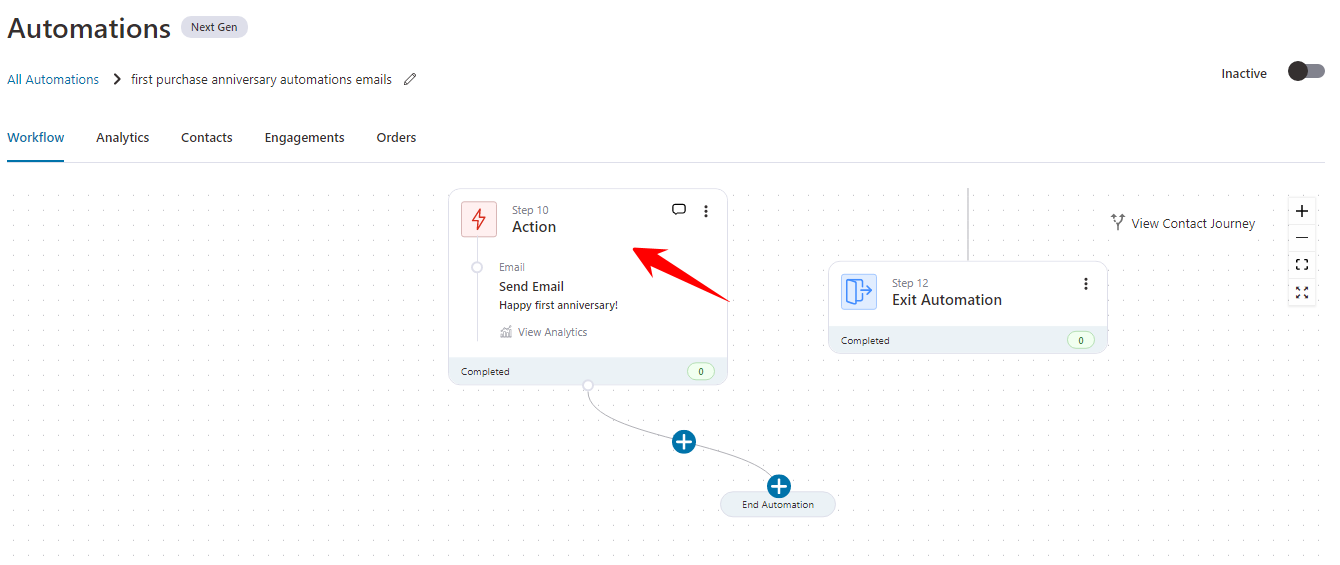The image size is (1340, 565).
Task: Switch to the Analytics tab
Action: pos(122,138)
